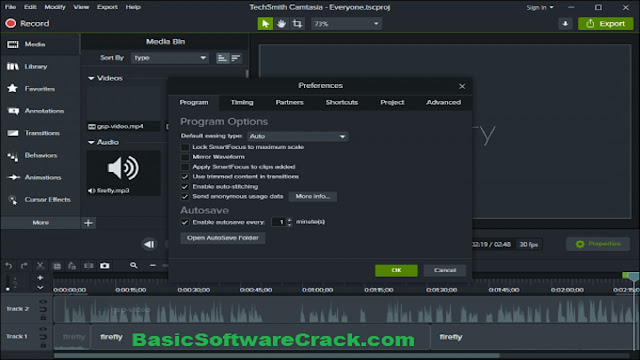Click the undo arrow in timeline toolbar

[x=9, y=266]
